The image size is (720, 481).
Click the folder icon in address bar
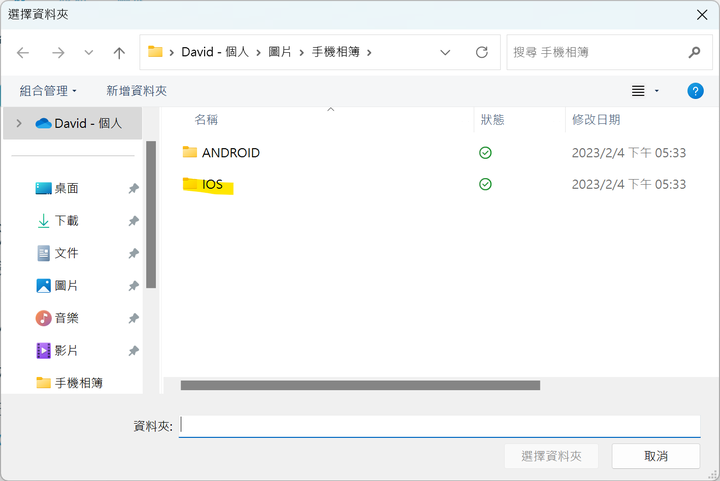155,52
